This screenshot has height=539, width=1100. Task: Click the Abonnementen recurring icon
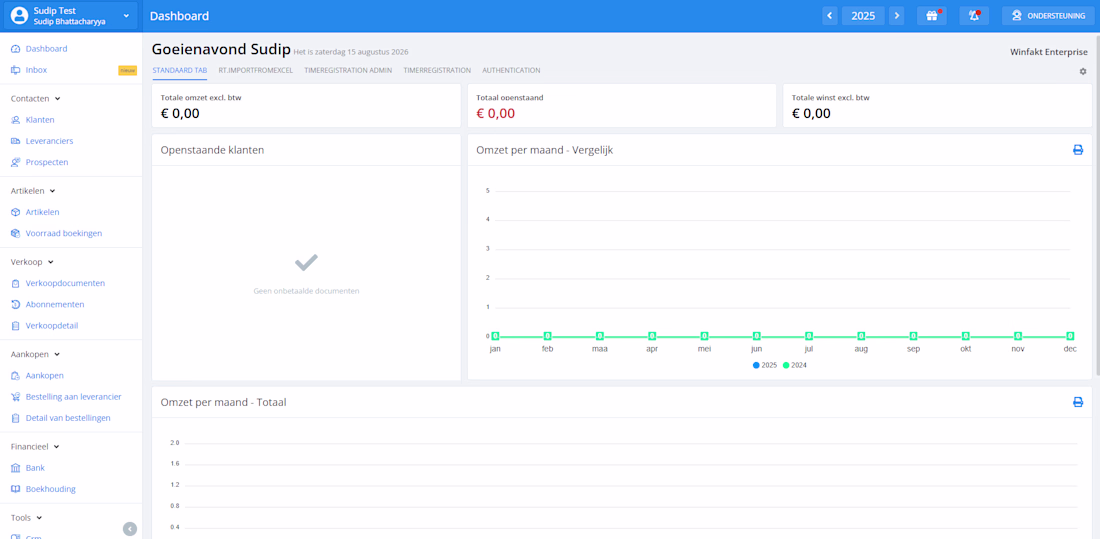(15, 304)
